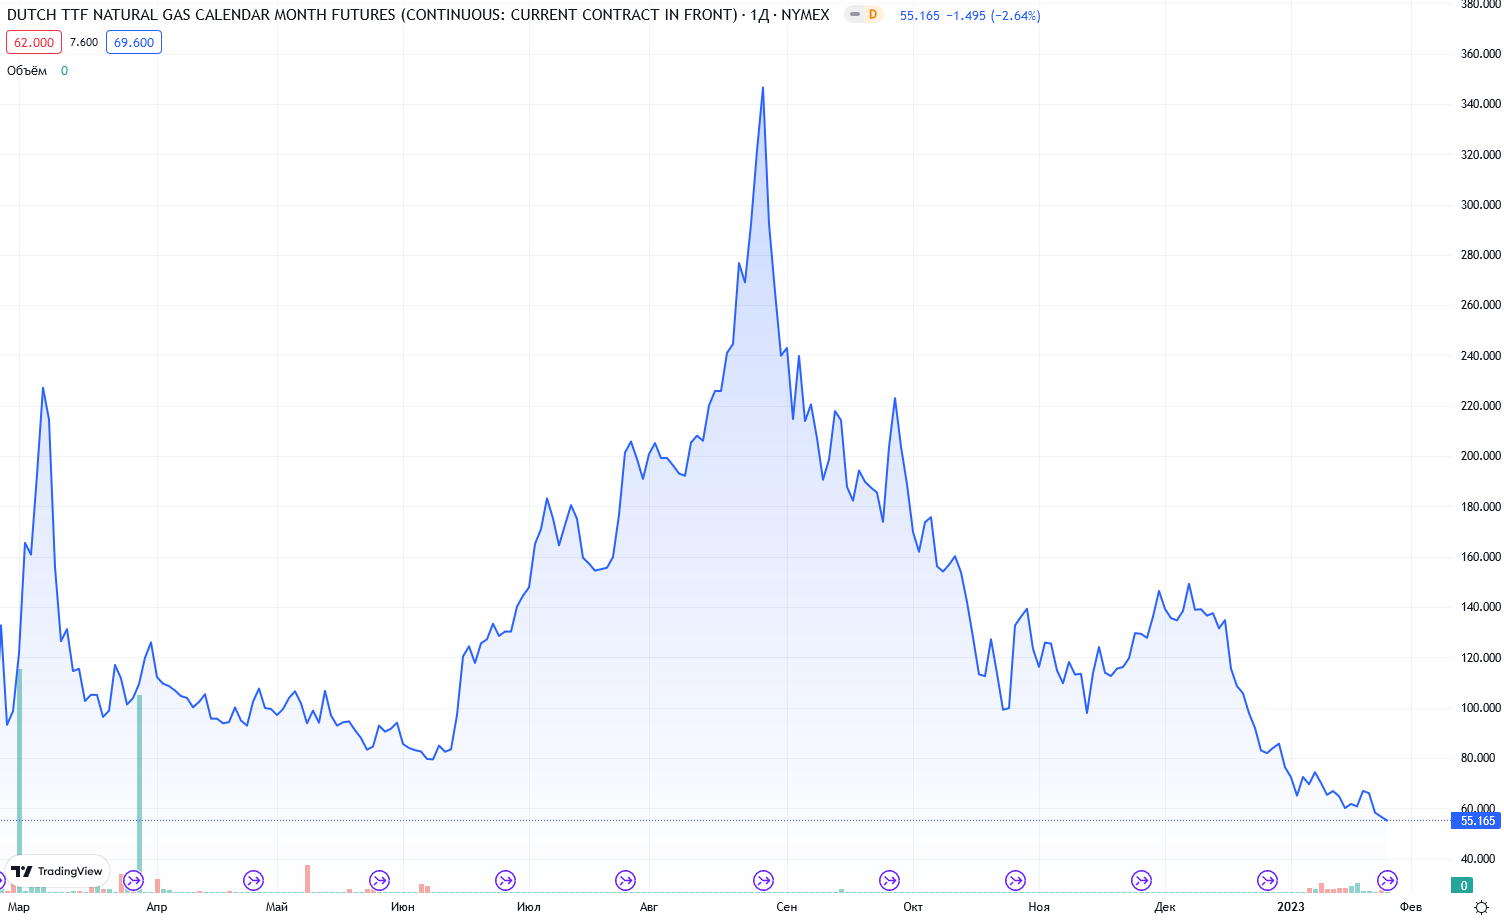1504x920 pixels.
Task: Click the contract rollover marker before Дек
Action: pyautogui.click(x=1141, y=881)
